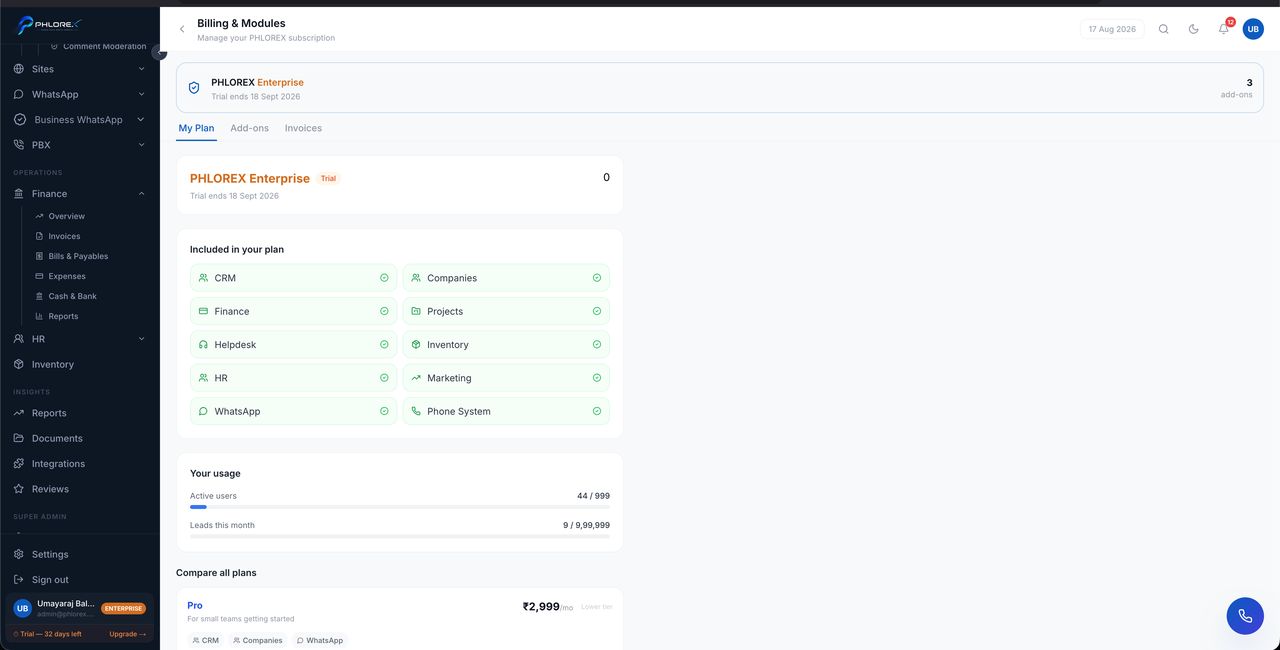
Task: Click the check mark on the Helpdesk module
Action: (x=384, y=345)
